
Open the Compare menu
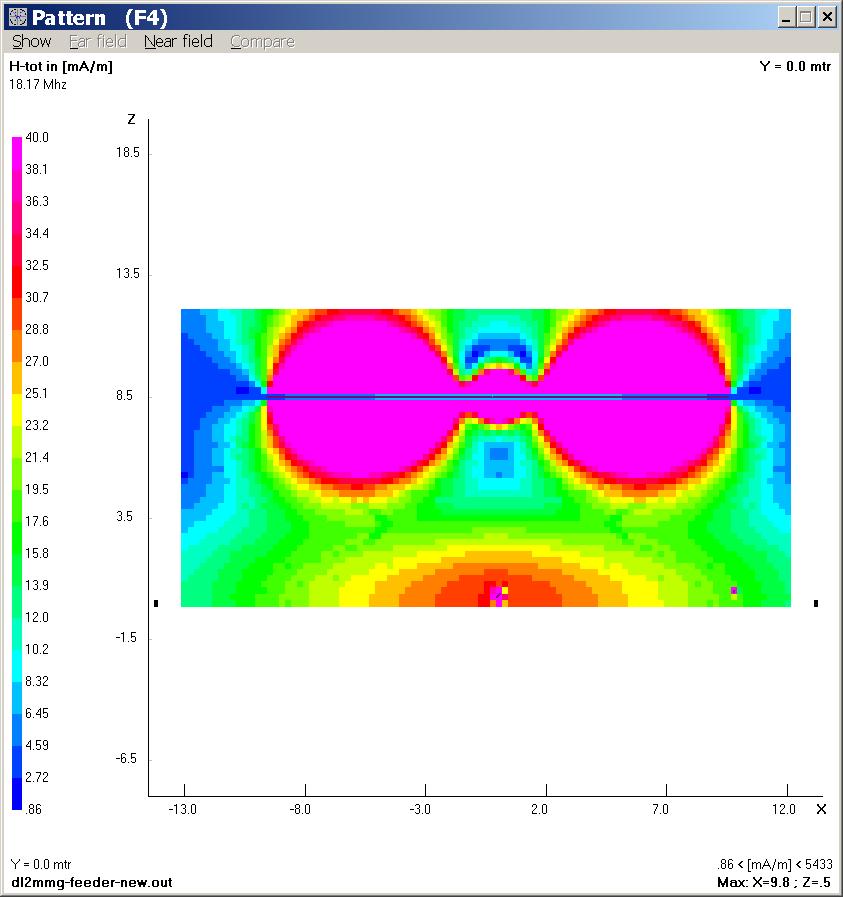(x=263, y=42)
